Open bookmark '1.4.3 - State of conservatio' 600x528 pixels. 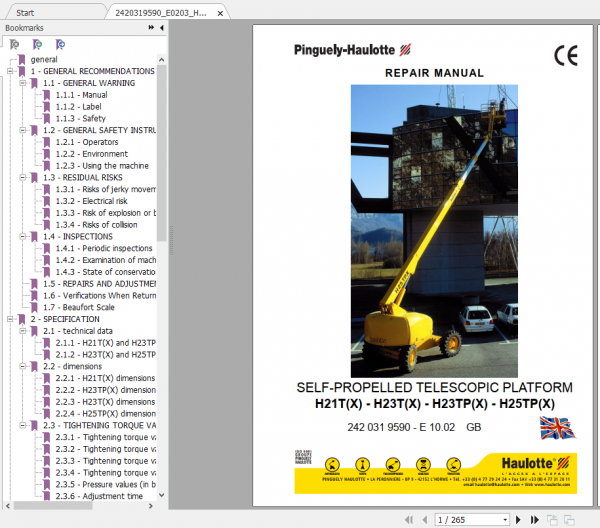106,272
